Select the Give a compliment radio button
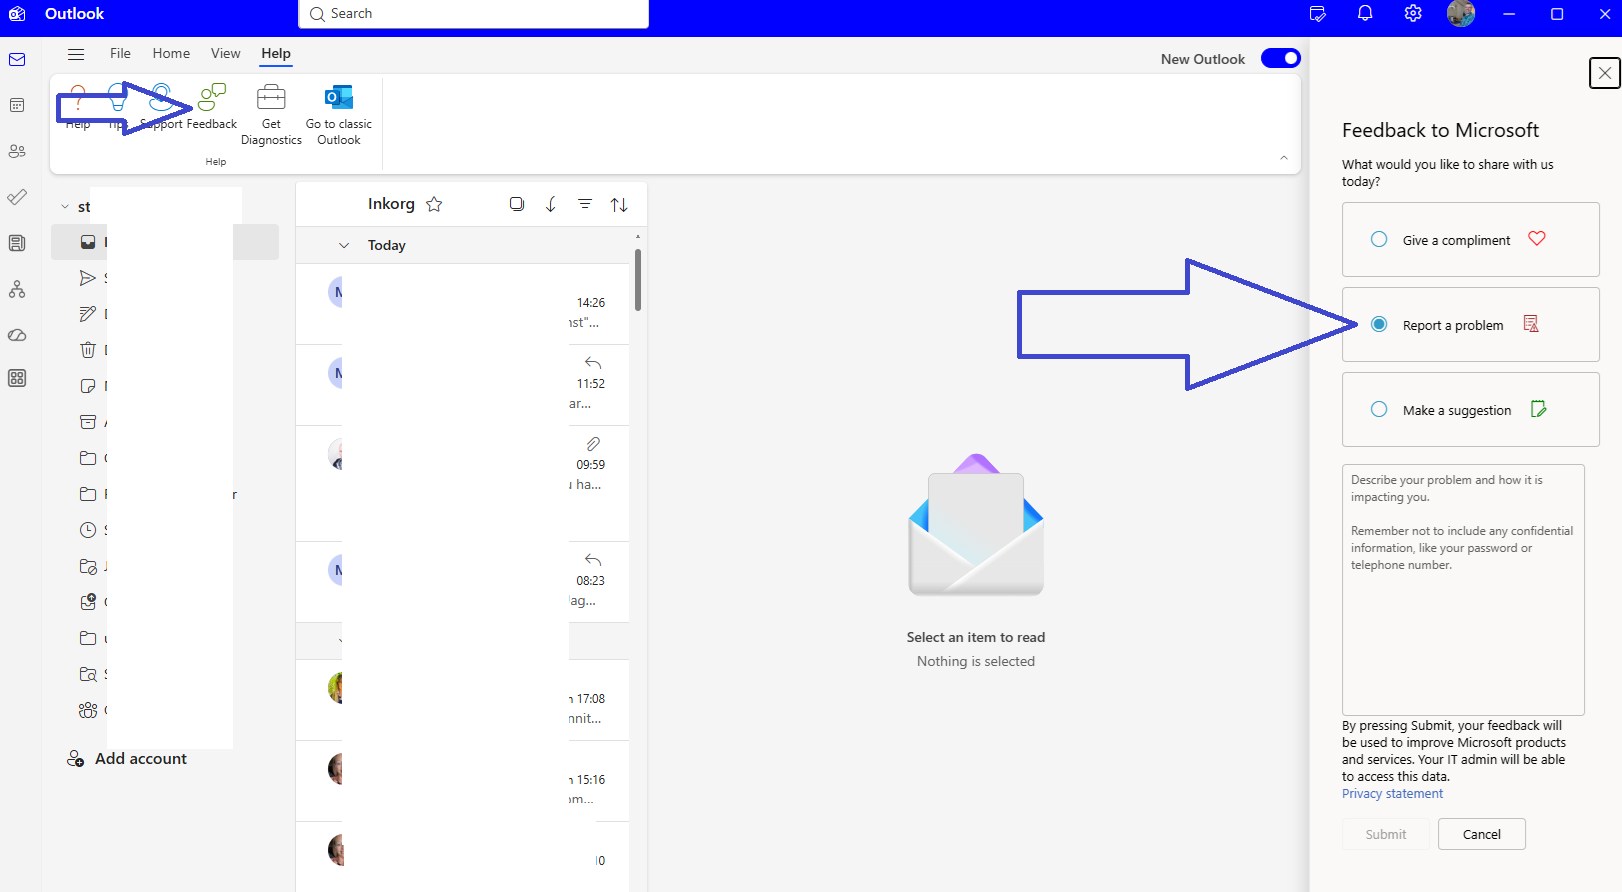Screen dimensions: 1622x892 click(1379, 240)
